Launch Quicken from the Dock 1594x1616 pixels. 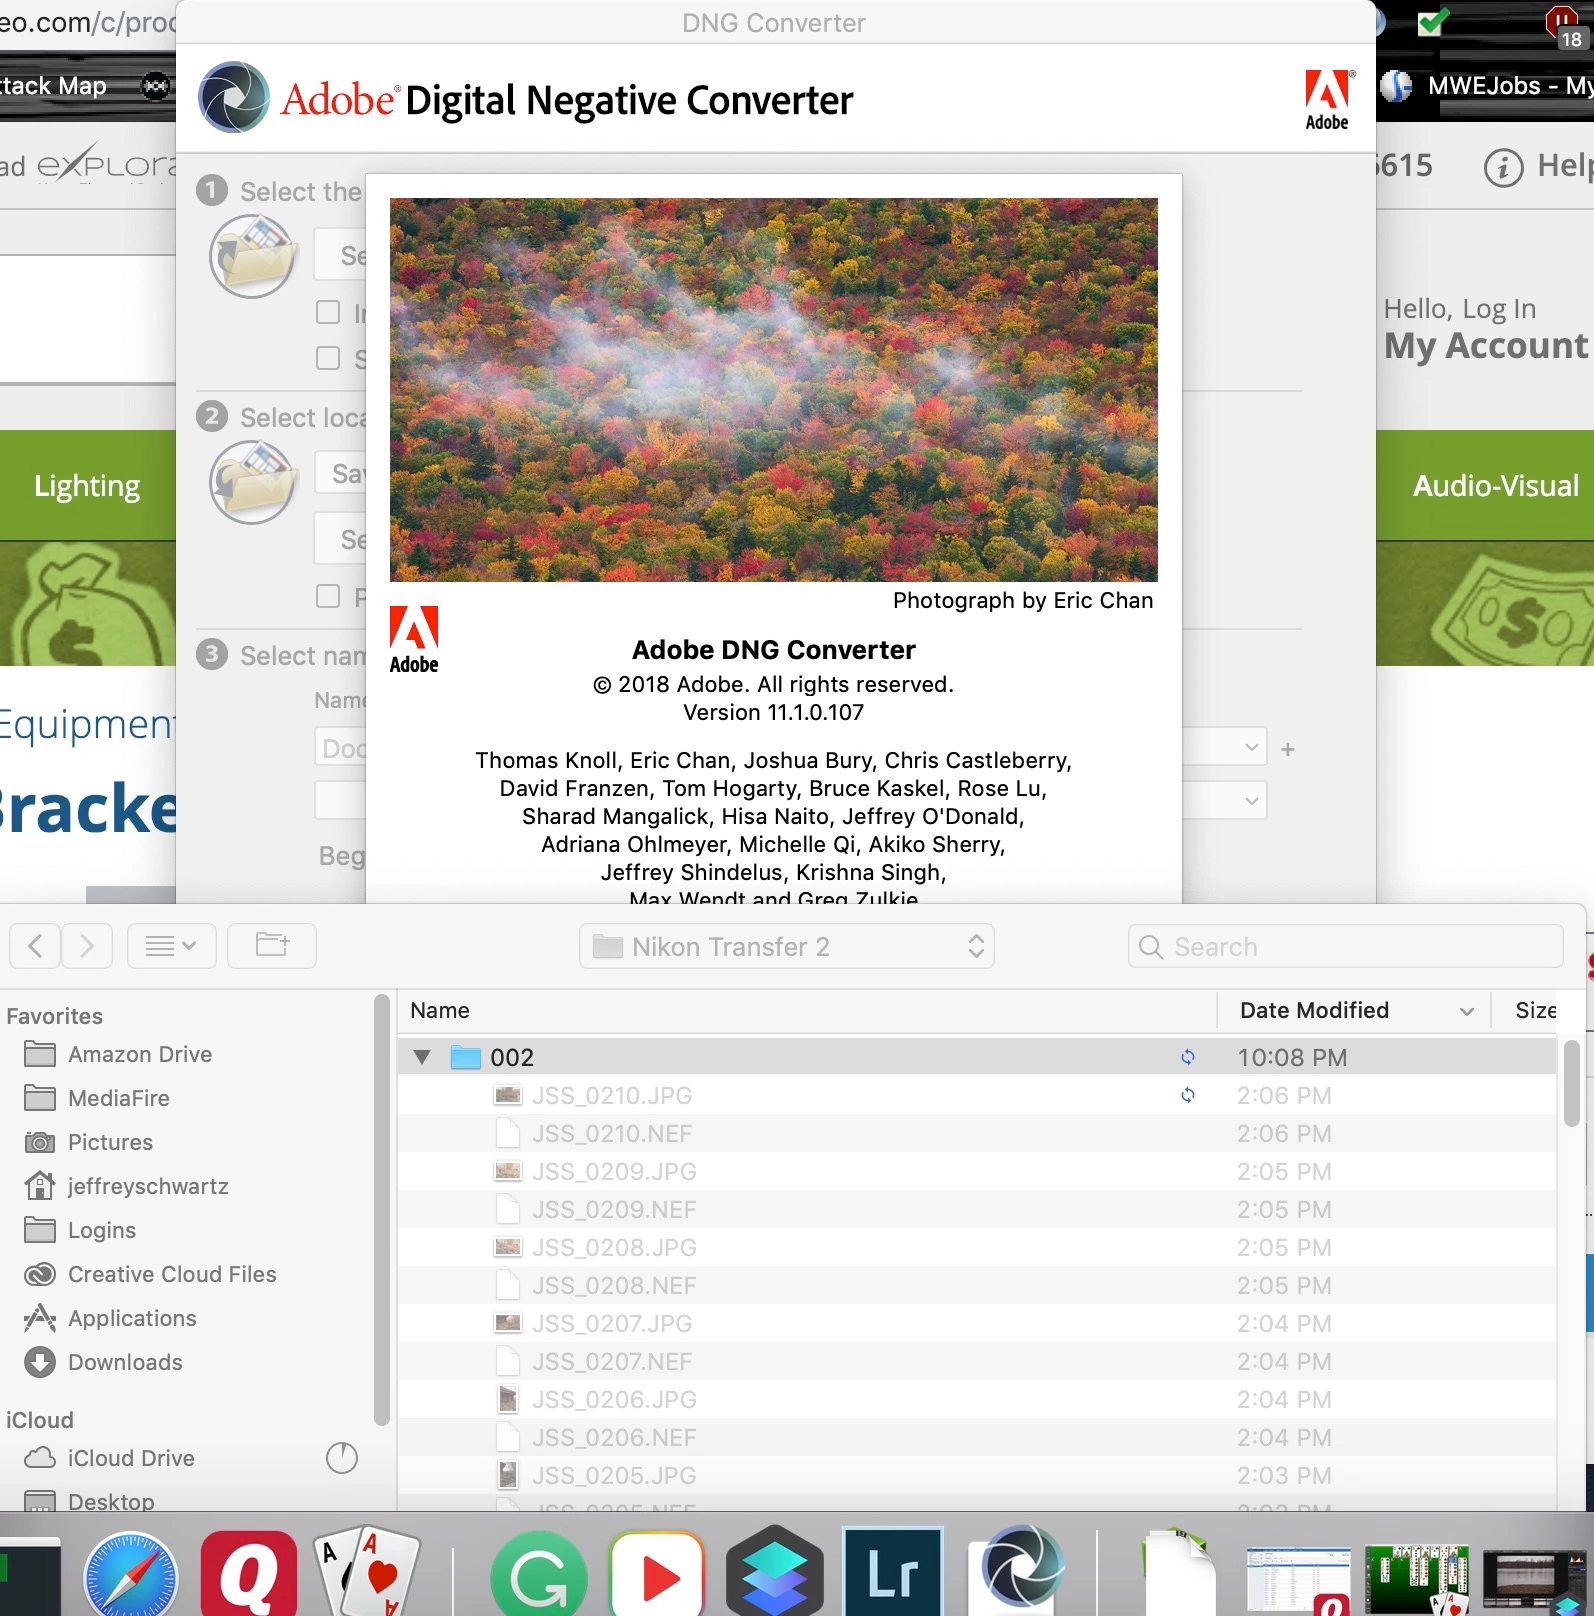click(x=249, y=1573)
